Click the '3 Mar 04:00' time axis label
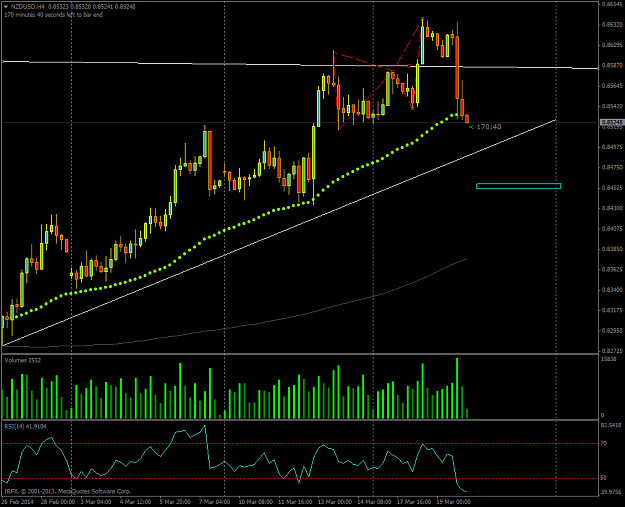Screen dimensions: 625x507 tap(96, 502)
